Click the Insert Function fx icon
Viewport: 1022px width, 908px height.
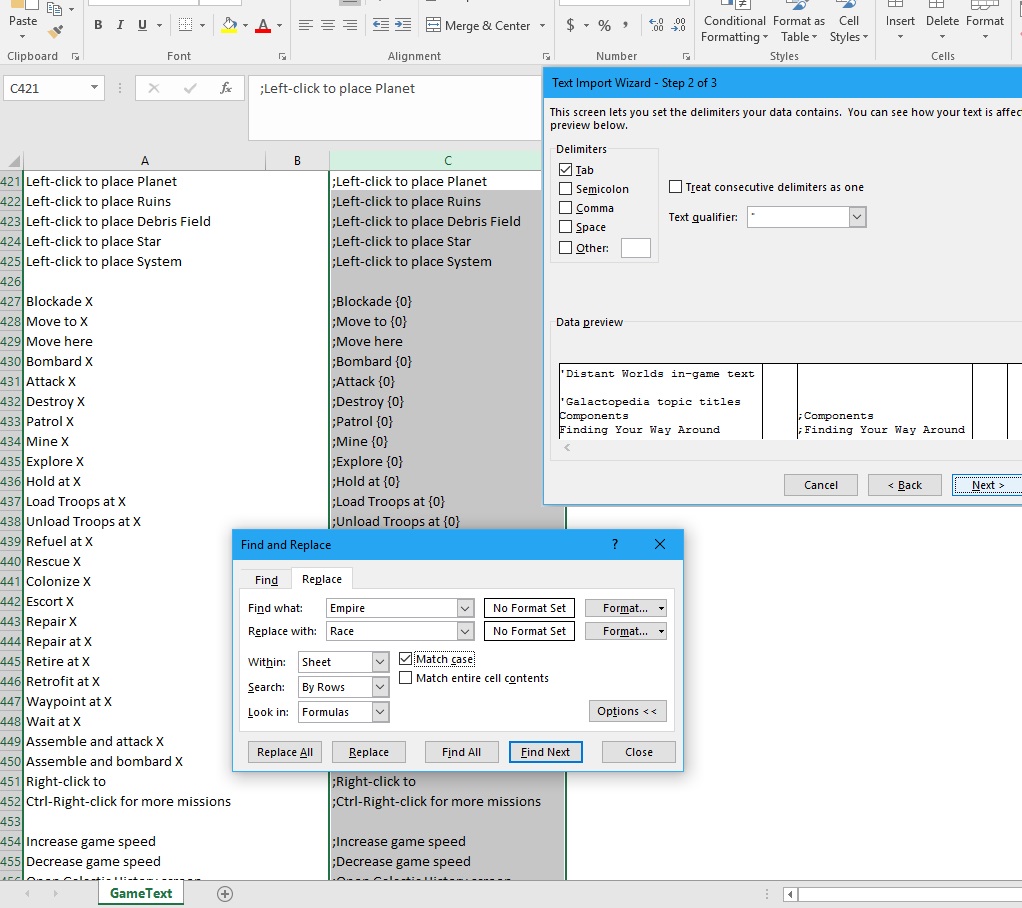pyautogui.click(x=226, y=88)
